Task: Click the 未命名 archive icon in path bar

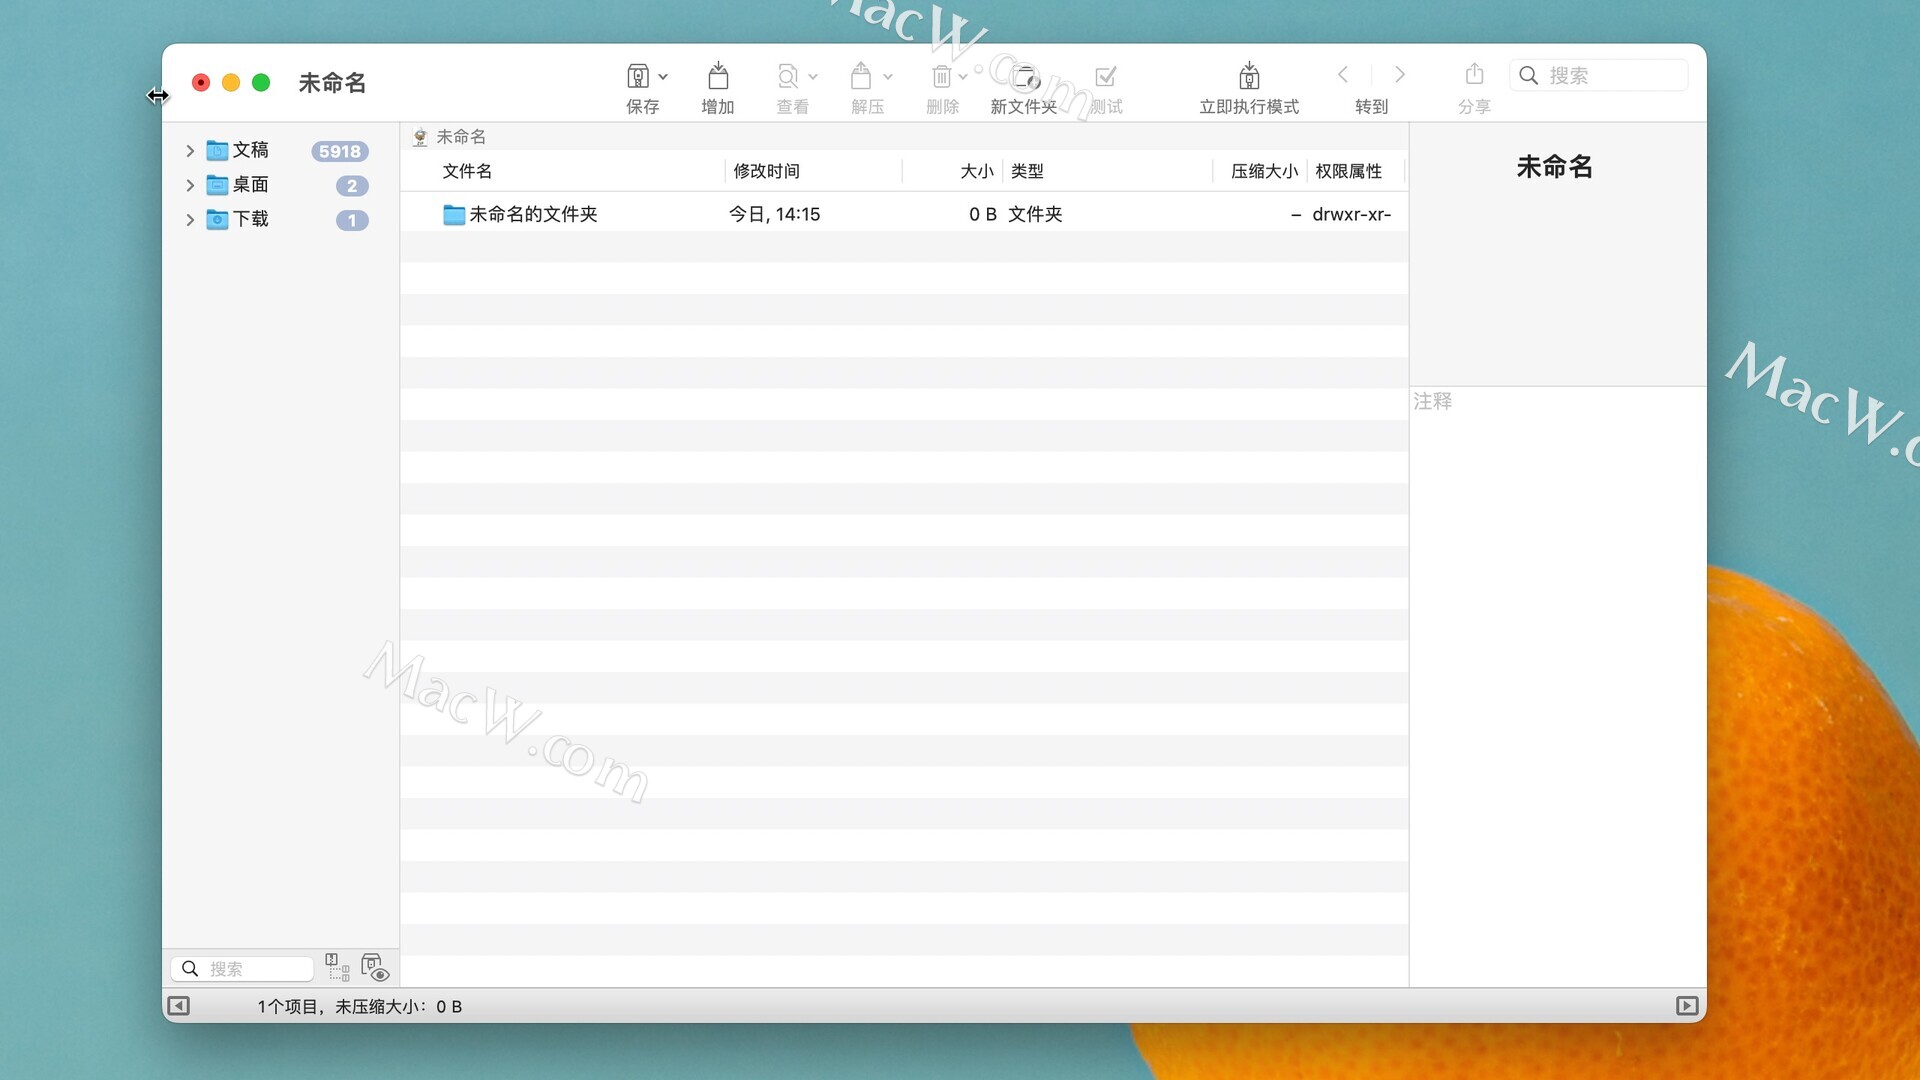Action: pyautogui.click(x=421, y=137)
